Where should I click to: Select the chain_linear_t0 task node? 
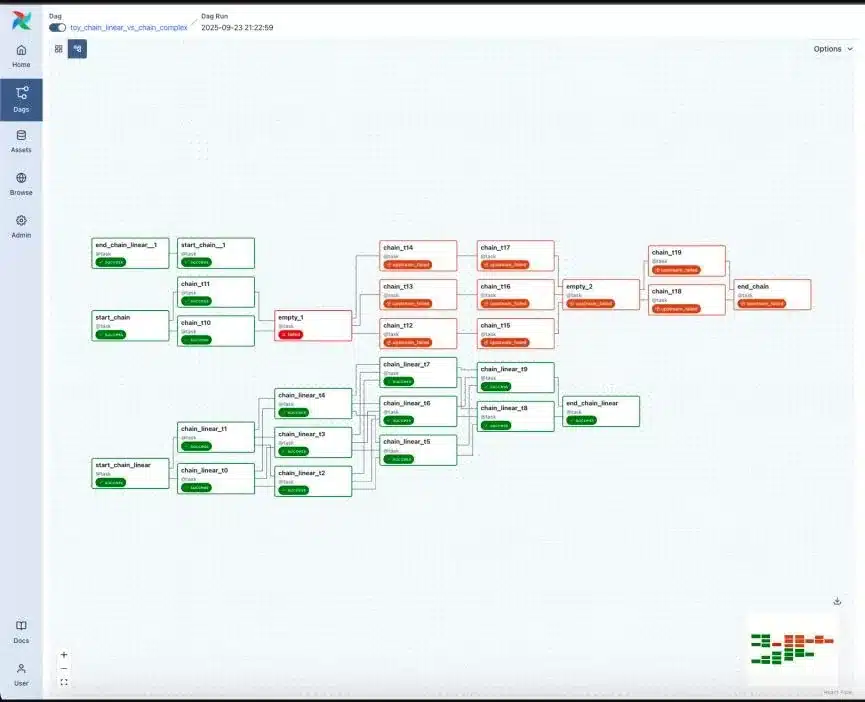point(216,479)
